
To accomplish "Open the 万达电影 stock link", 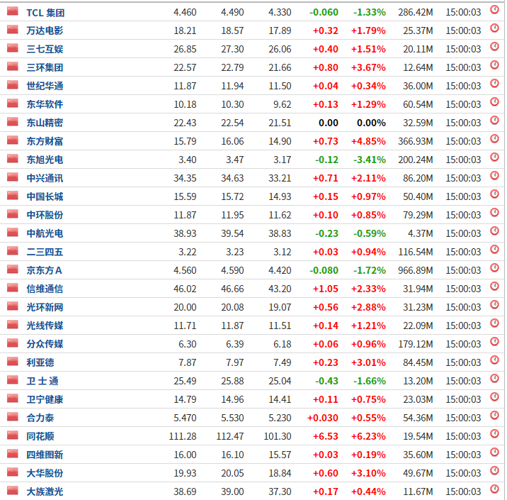I will [45, 31].
